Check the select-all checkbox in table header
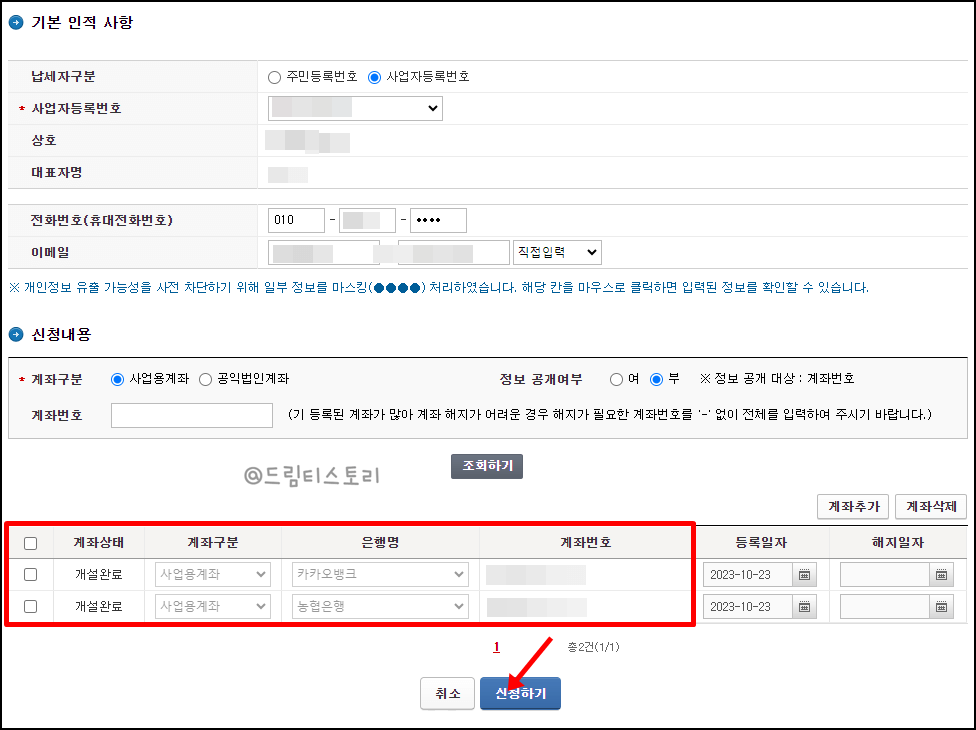The height and width of the screenshot is (730, 976). point(31,543)
